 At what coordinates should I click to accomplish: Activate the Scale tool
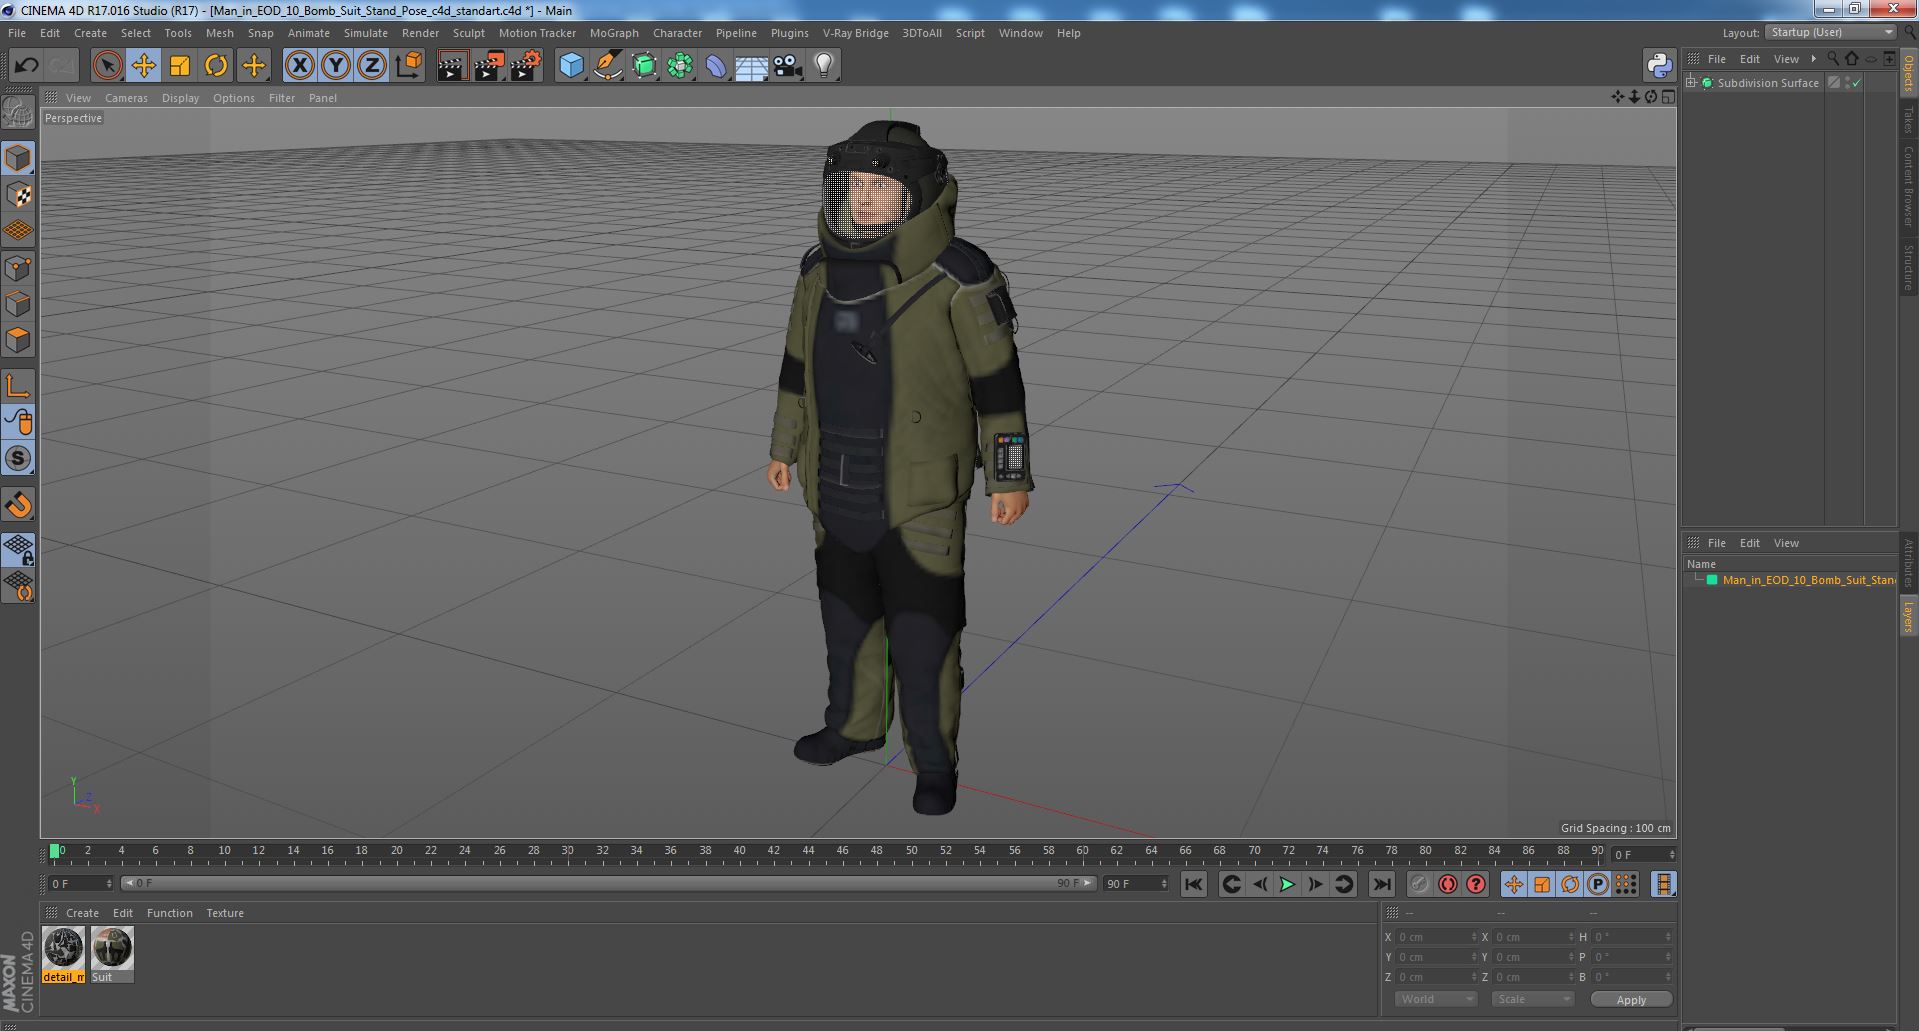180,66
